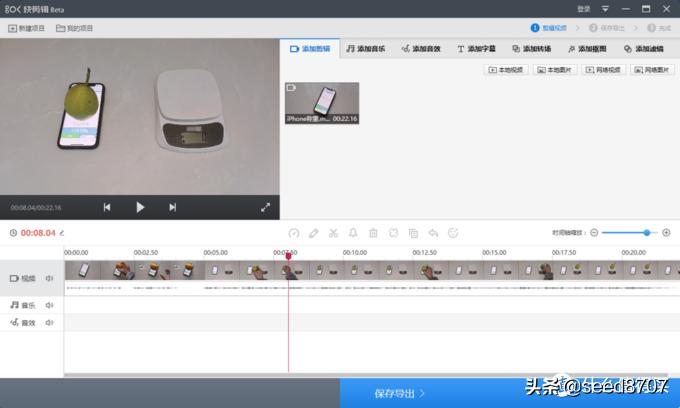Click the undo arrow icon
The width and height of the screenshot is (680, 408).
click(433, 233)
